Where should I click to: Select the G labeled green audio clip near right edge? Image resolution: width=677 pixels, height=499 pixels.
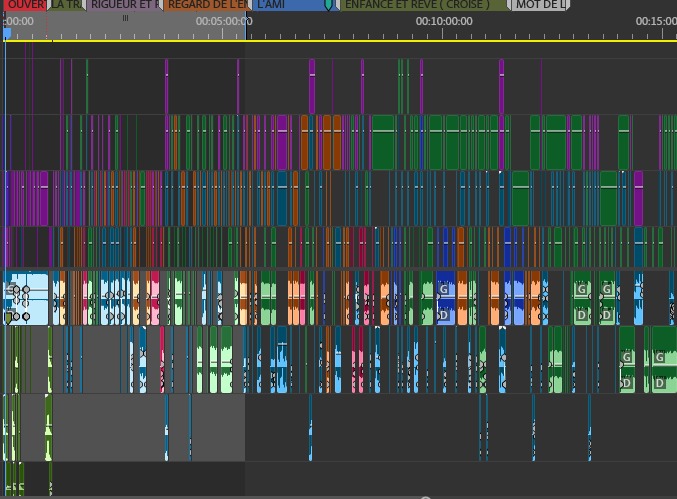click(664, 360)
